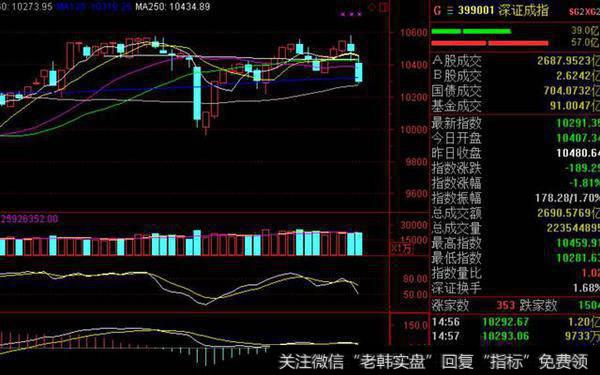Select index change value -189.29
The image size is (600, 375).
[582, 168]
